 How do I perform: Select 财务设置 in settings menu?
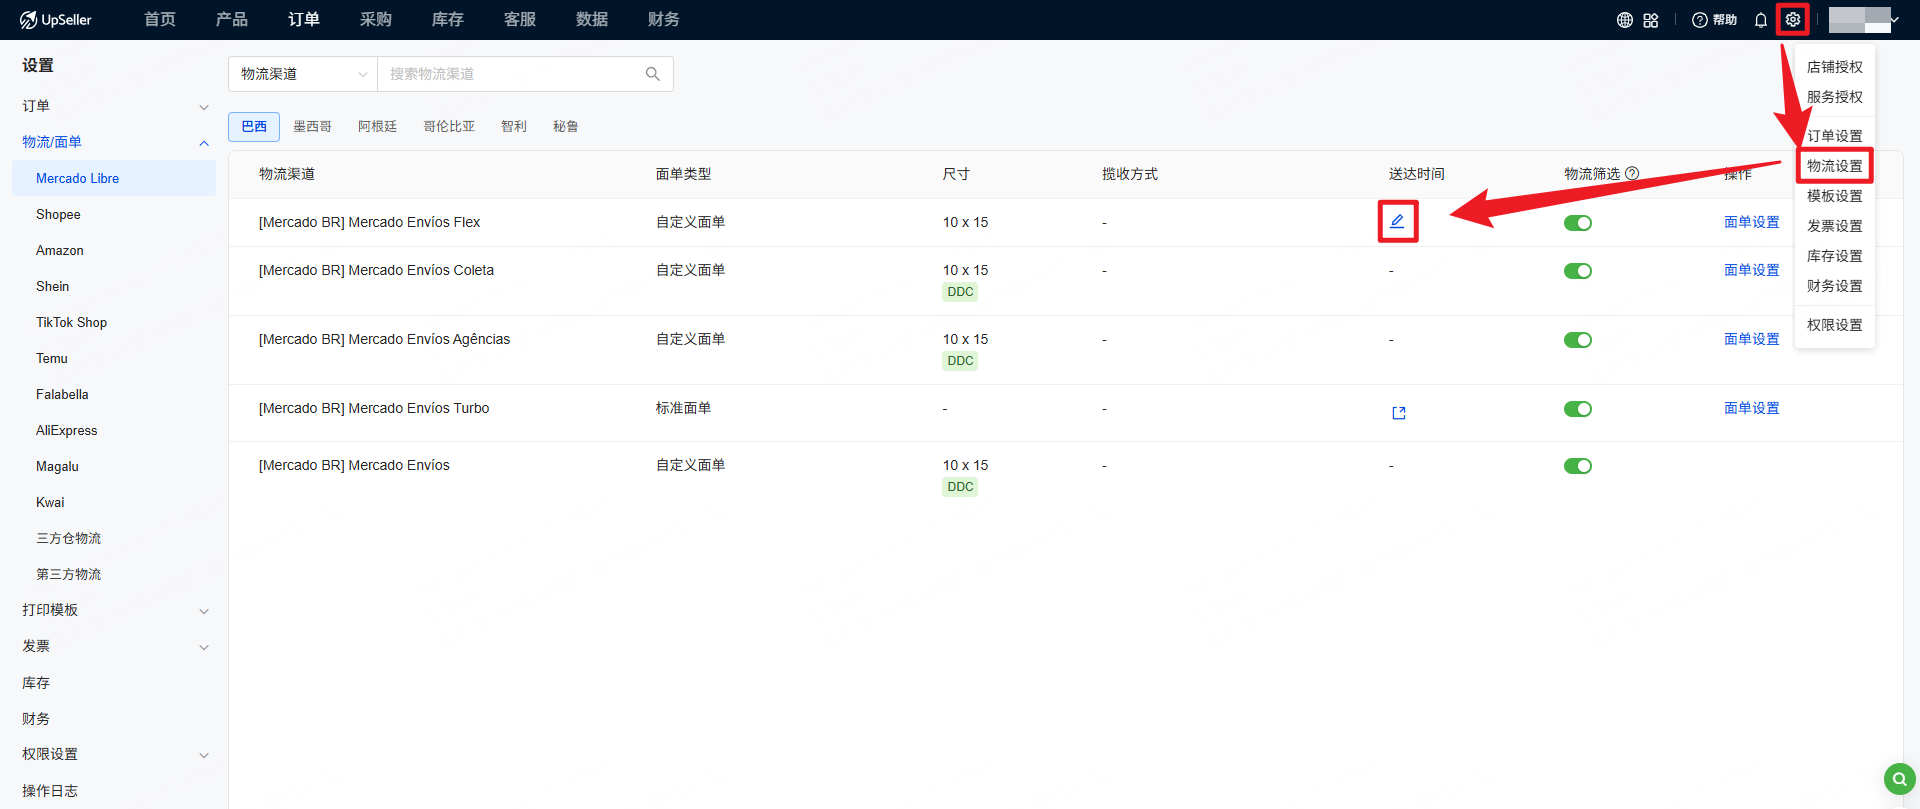pyautogui.click(x=1835, y=286)
